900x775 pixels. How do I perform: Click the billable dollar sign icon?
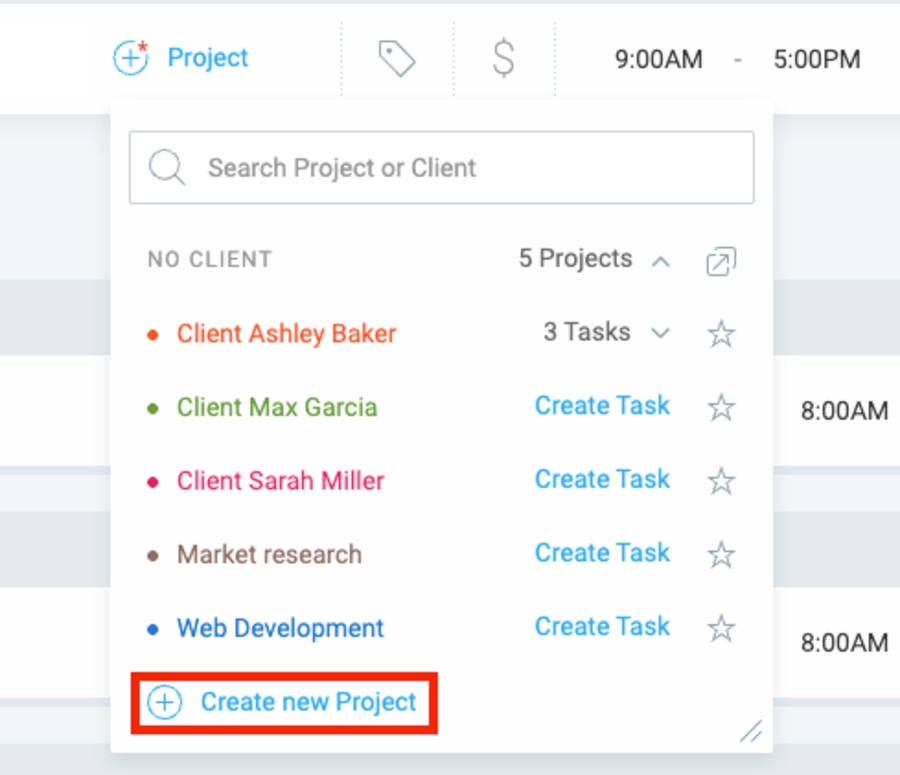point(505,58)
